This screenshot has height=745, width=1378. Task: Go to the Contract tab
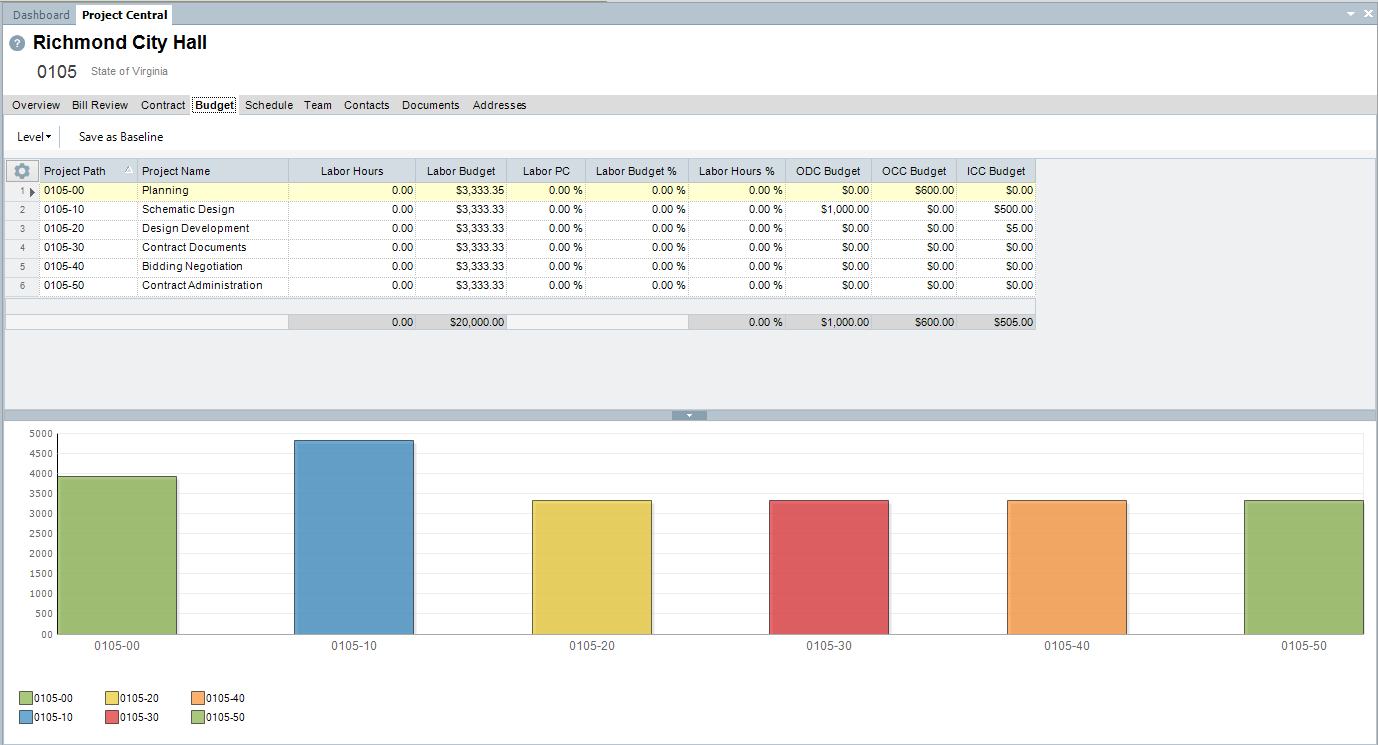pos(163,105)
